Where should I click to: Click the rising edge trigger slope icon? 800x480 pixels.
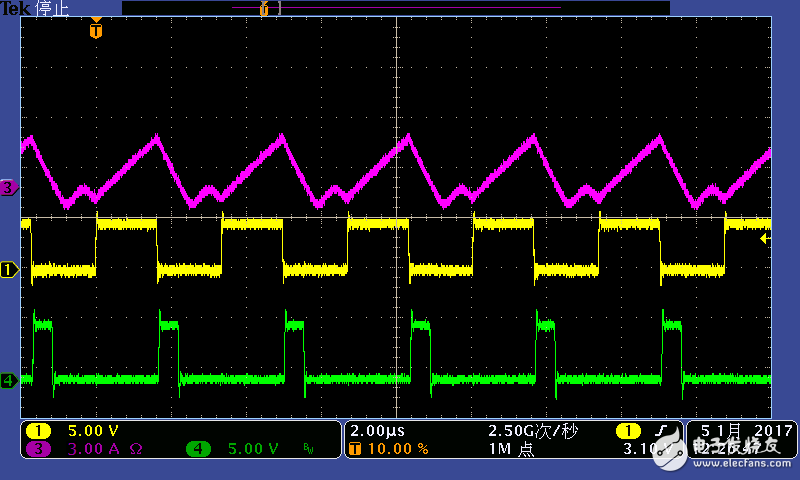click(660, 431)
